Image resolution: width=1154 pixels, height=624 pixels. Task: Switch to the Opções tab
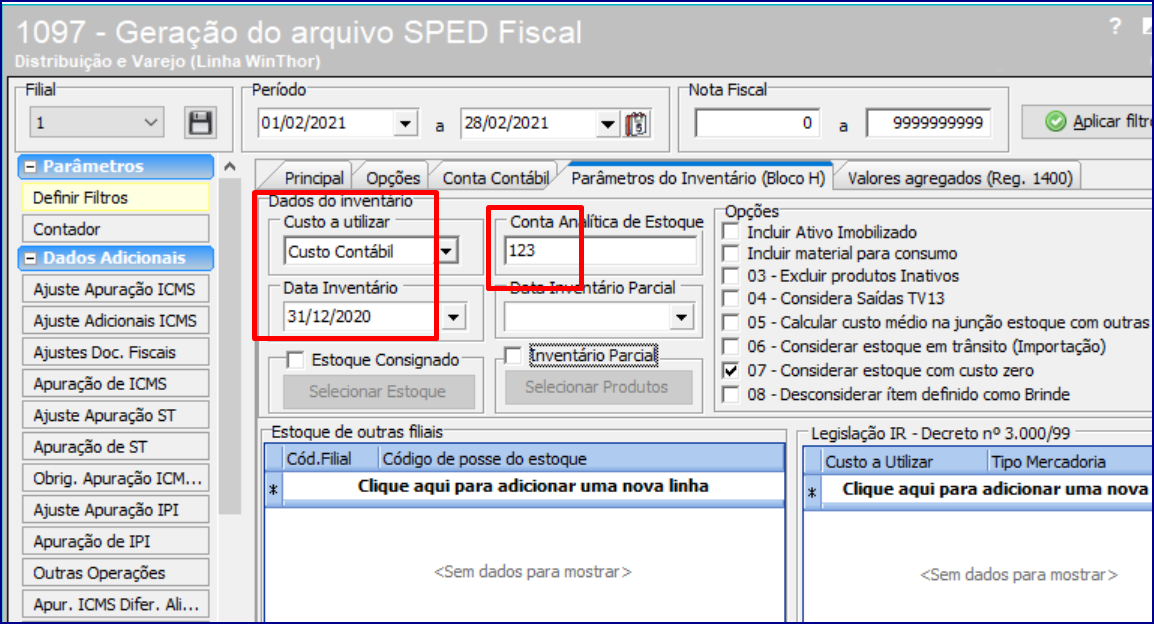tap(393, 178)
